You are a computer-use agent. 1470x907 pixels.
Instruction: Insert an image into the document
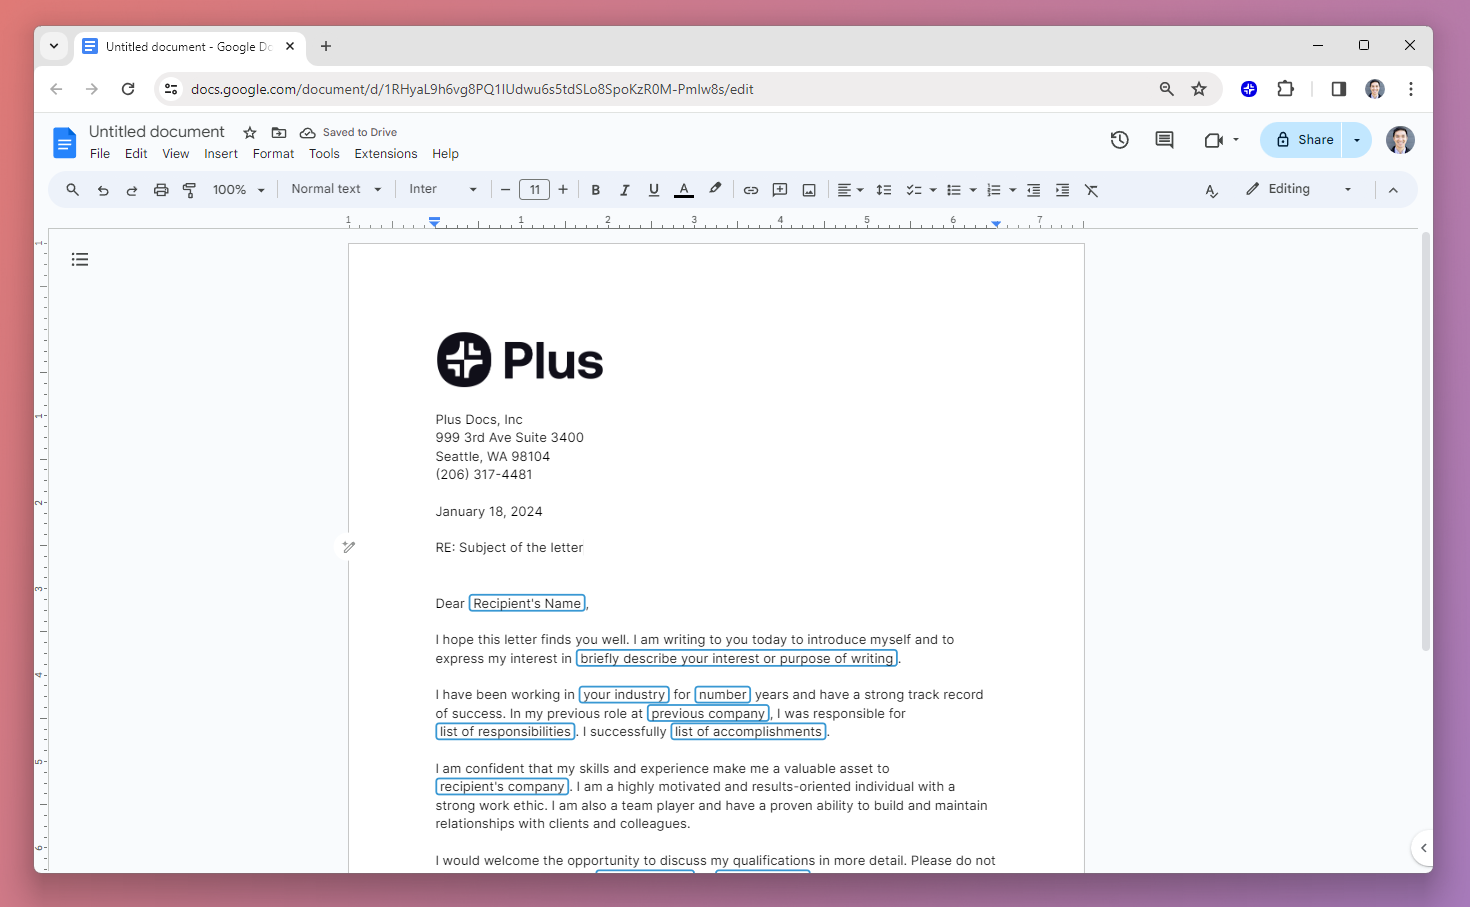[809, 189]
